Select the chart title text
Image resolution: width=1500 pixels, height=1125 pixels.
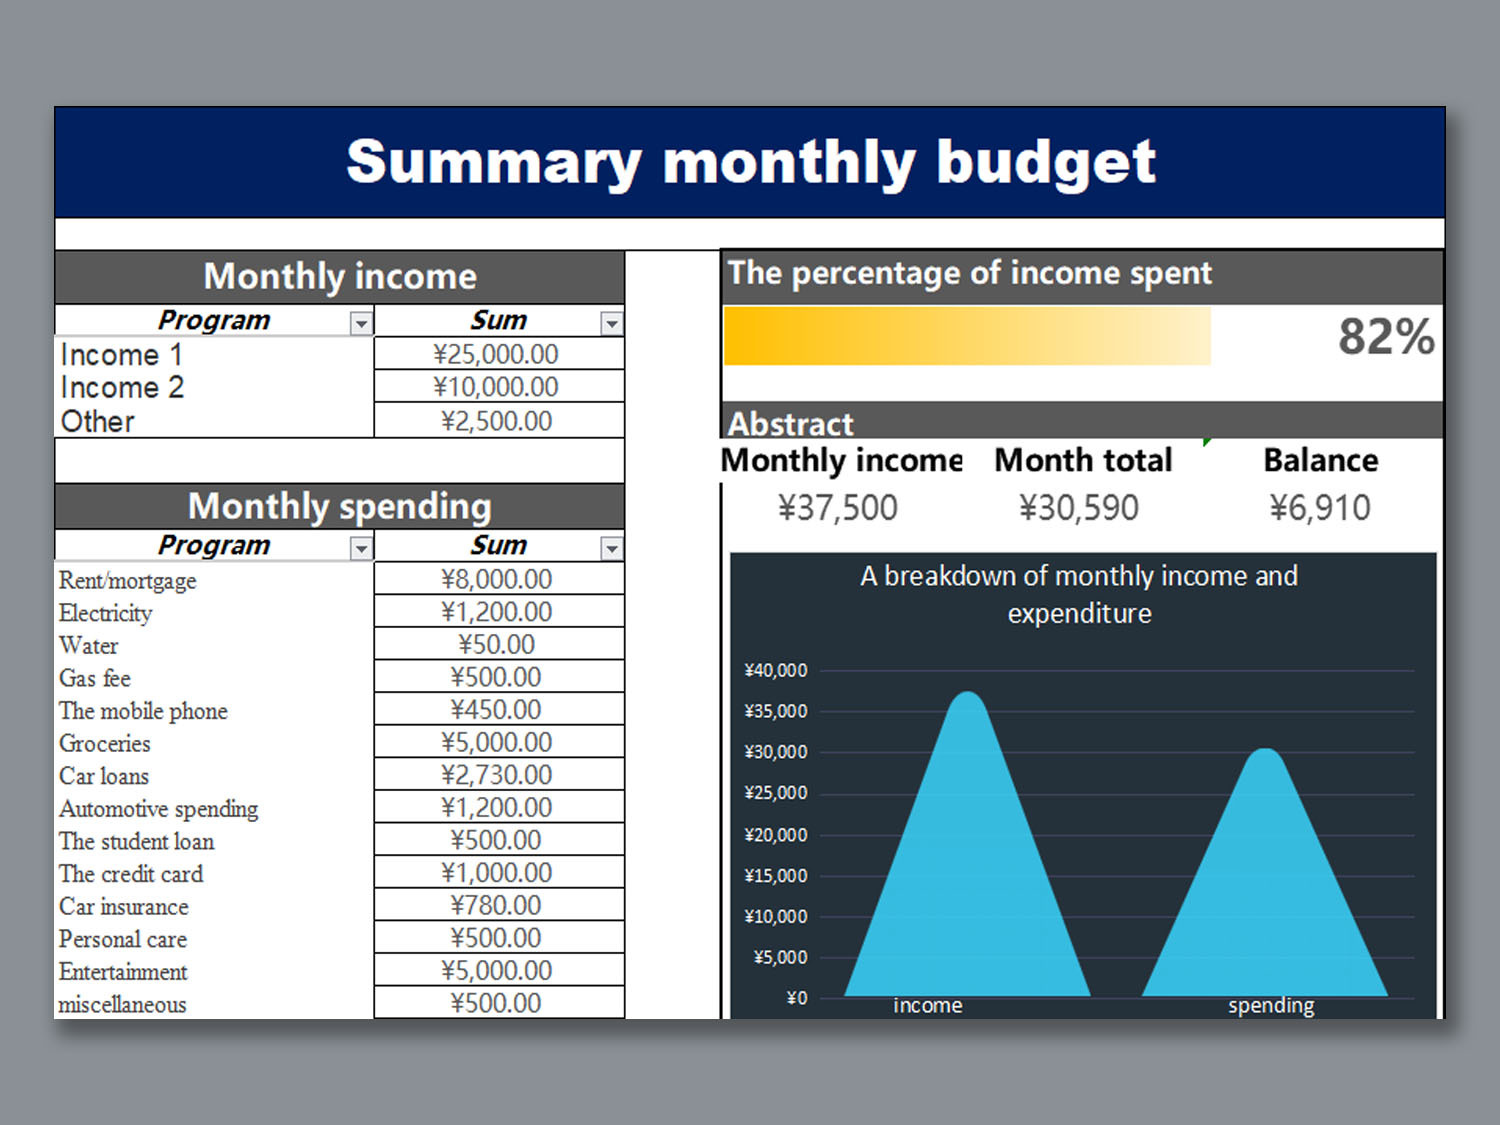[1079, 594]
